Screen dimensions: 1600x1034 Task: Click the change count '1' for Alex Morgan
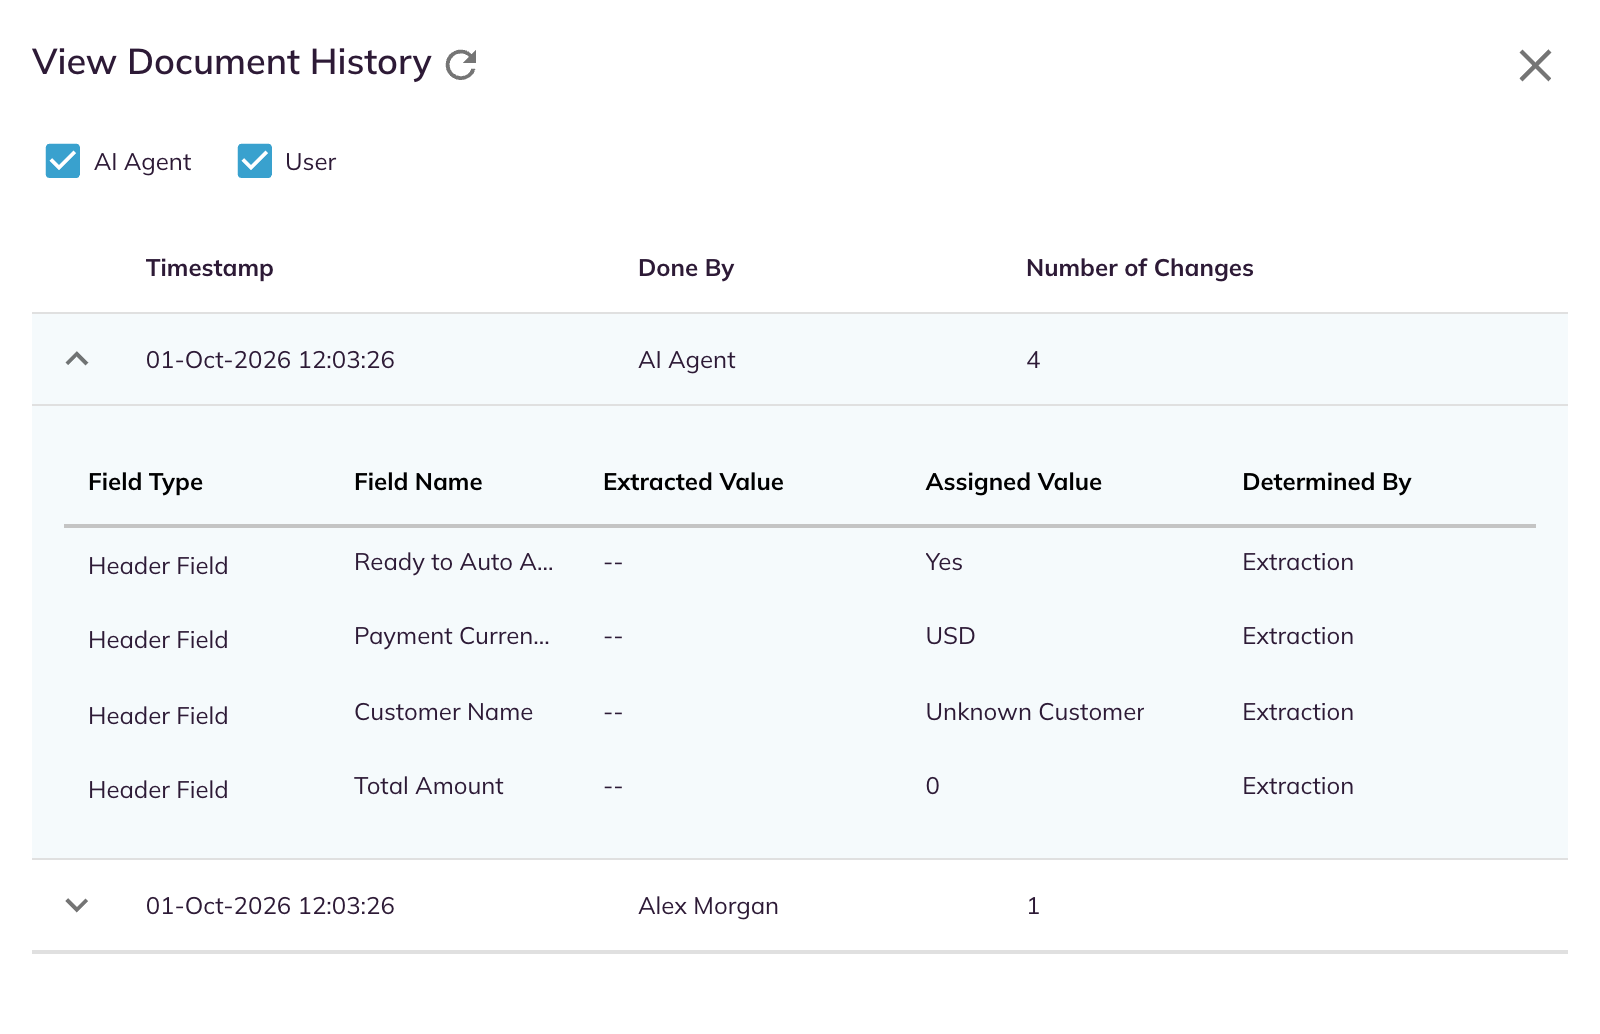[1033, 906]
